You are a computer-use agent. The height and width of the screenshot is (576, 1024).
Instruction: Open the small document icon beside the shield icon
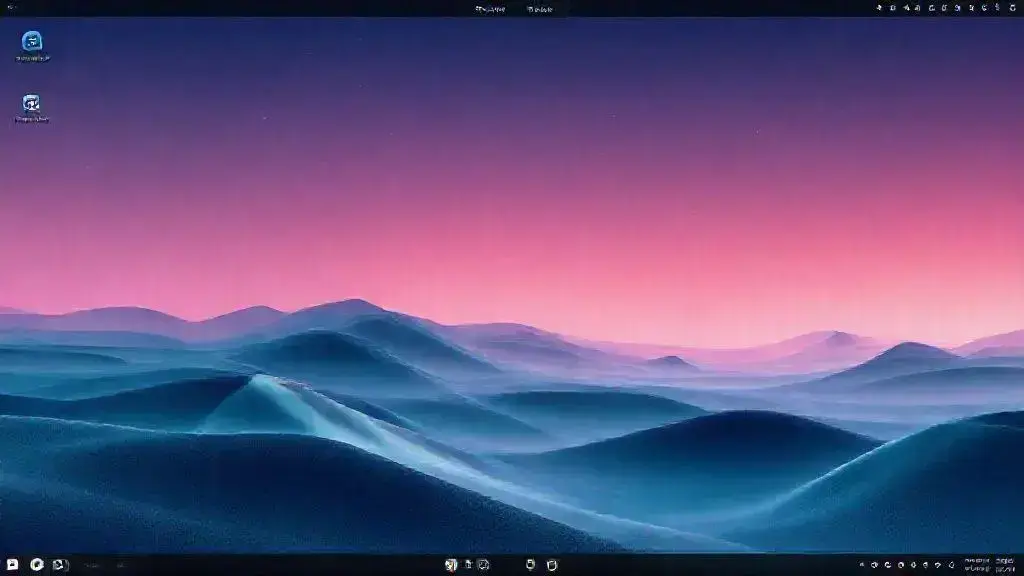click(x=468, y=564)
